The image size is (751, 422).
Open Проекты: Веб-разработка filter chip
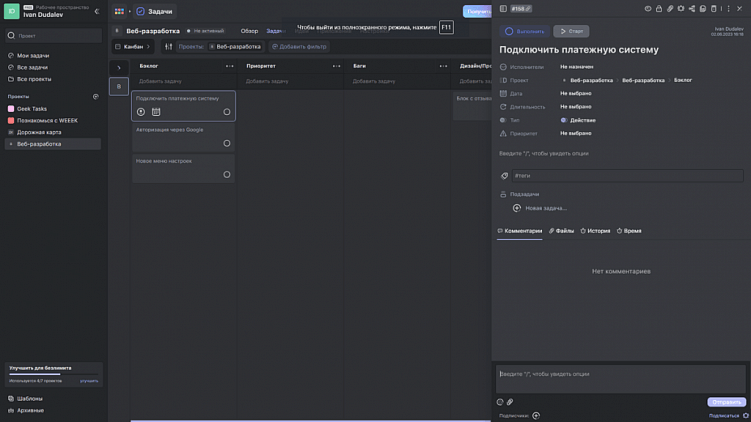coord(220,46)
